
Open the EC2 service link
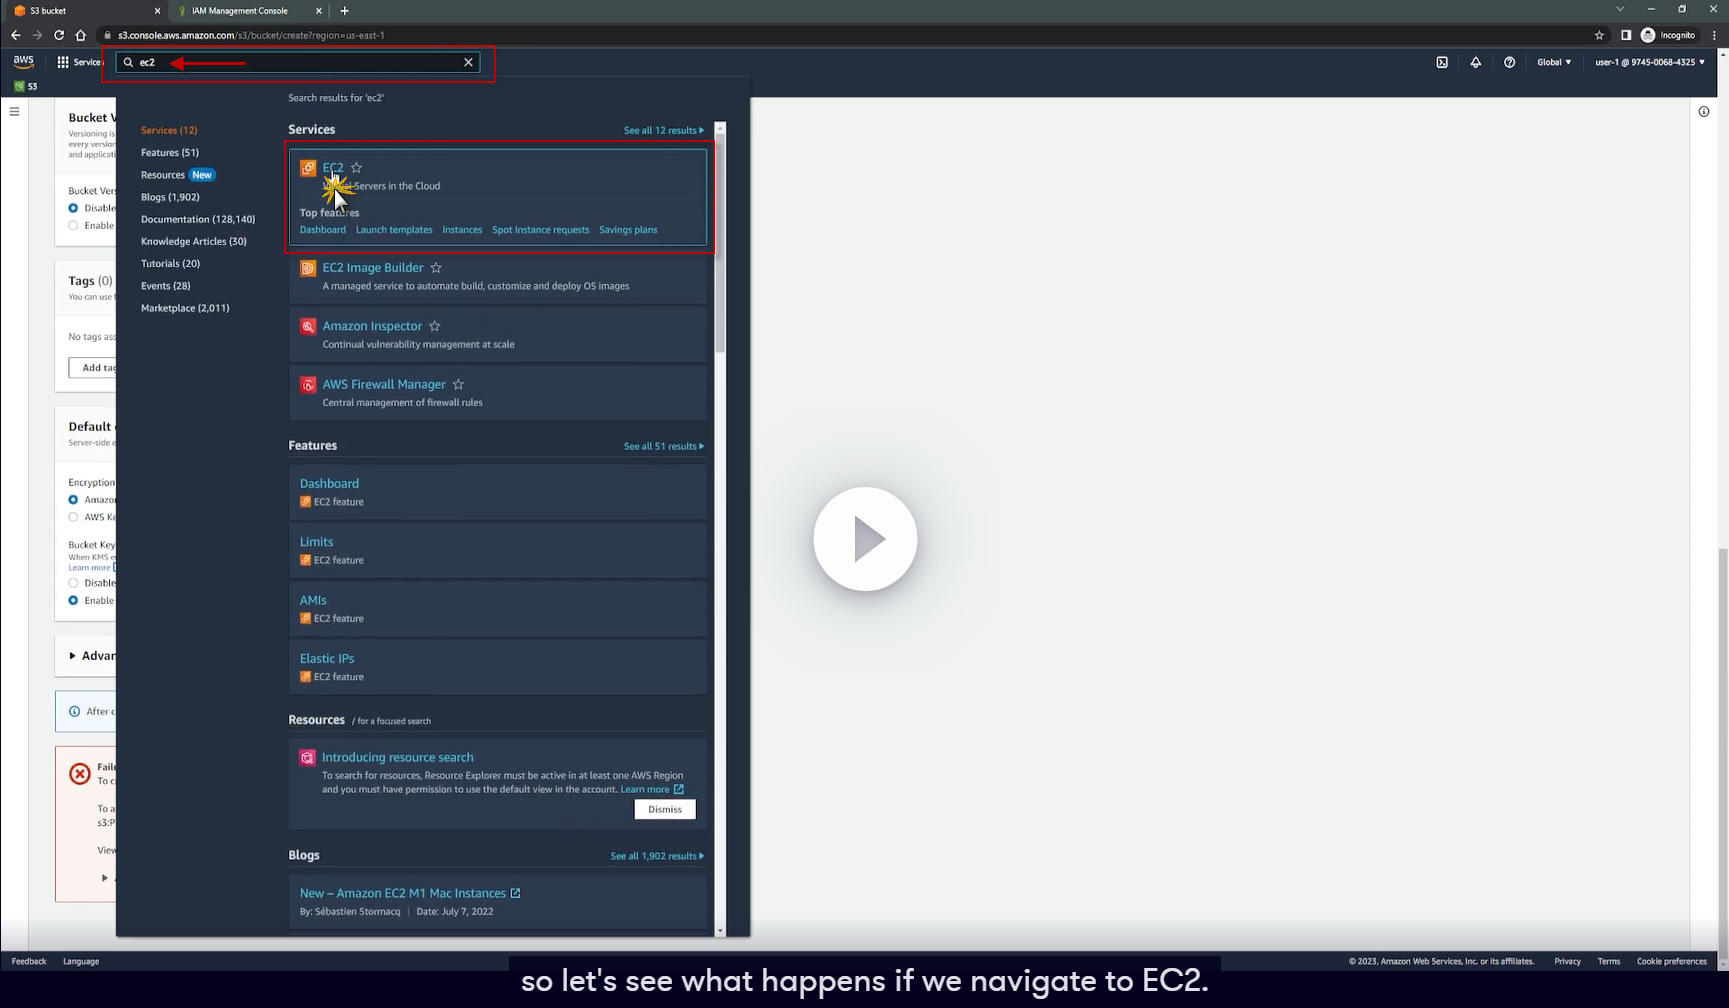[333, 168]
